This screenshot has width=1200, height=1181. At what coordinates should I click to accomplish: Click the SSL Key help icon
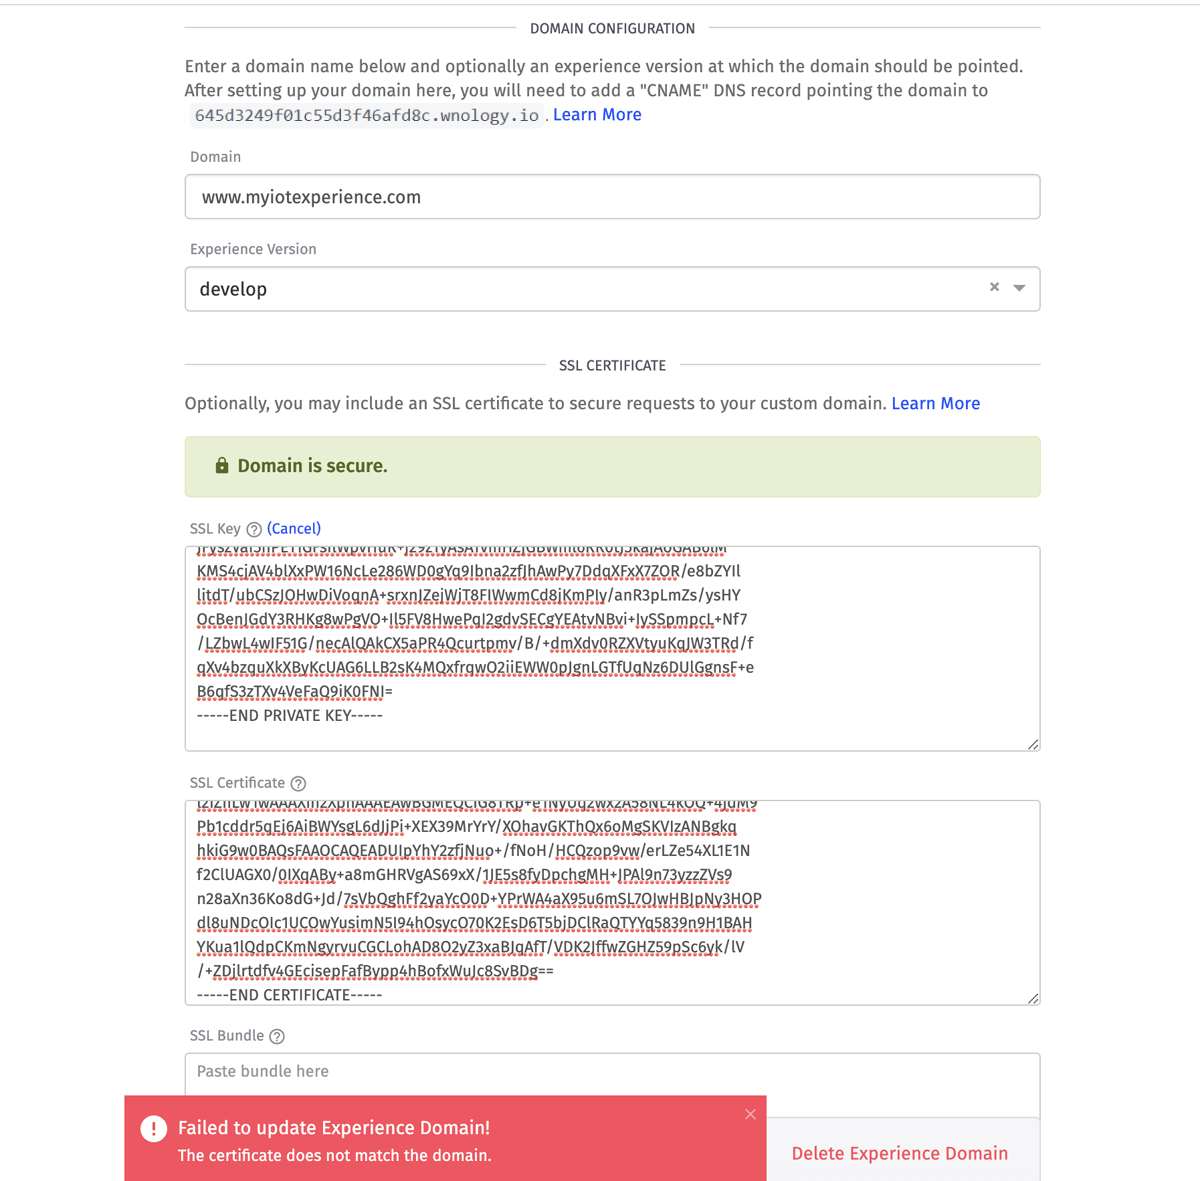tap(254, 529)
